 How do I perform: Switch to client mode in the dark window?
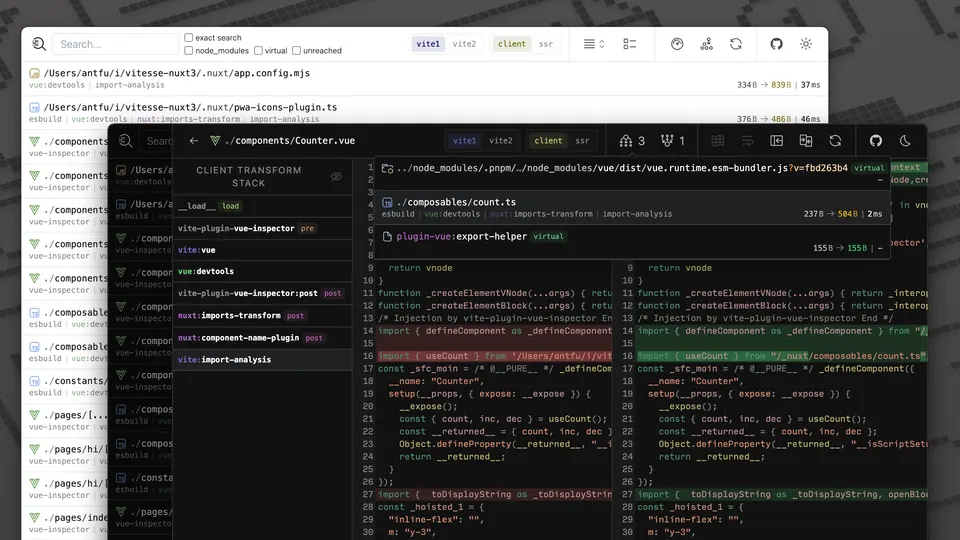coord(548,141)
